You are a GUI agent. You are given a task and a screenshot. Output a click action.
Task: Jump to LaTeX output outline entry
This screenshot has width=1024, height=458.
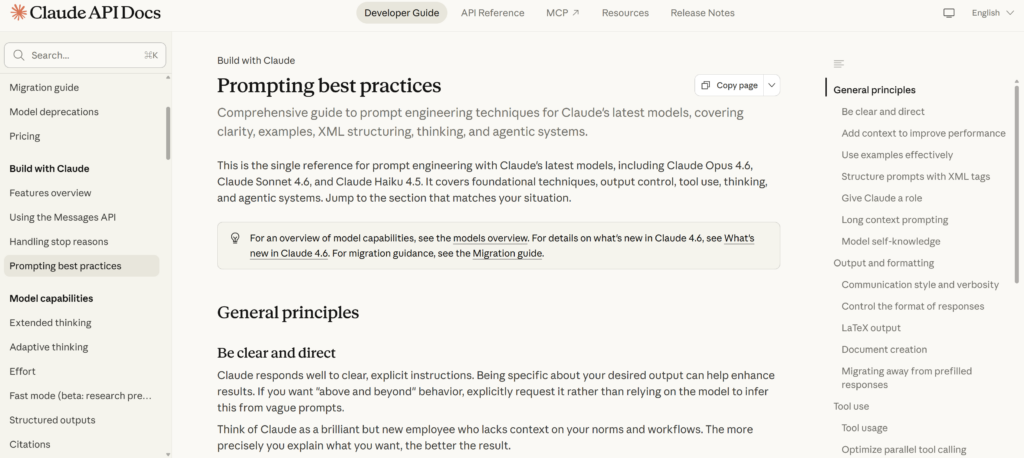click(871, 328)
